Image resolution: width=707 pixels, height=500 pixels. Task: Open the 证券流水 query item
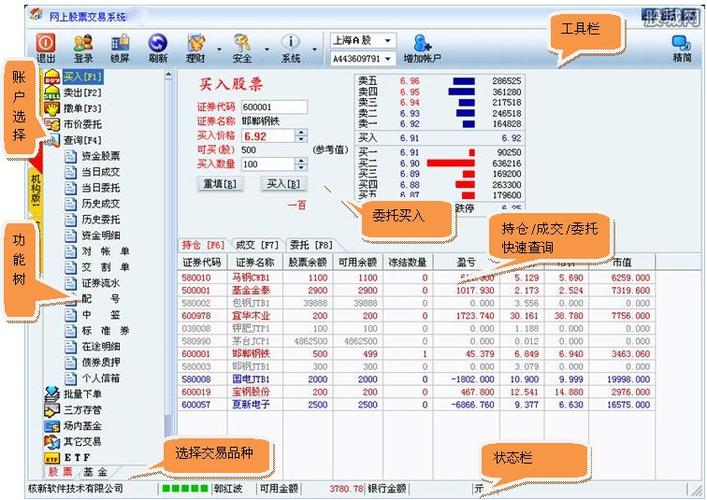(x=93, y=283)
